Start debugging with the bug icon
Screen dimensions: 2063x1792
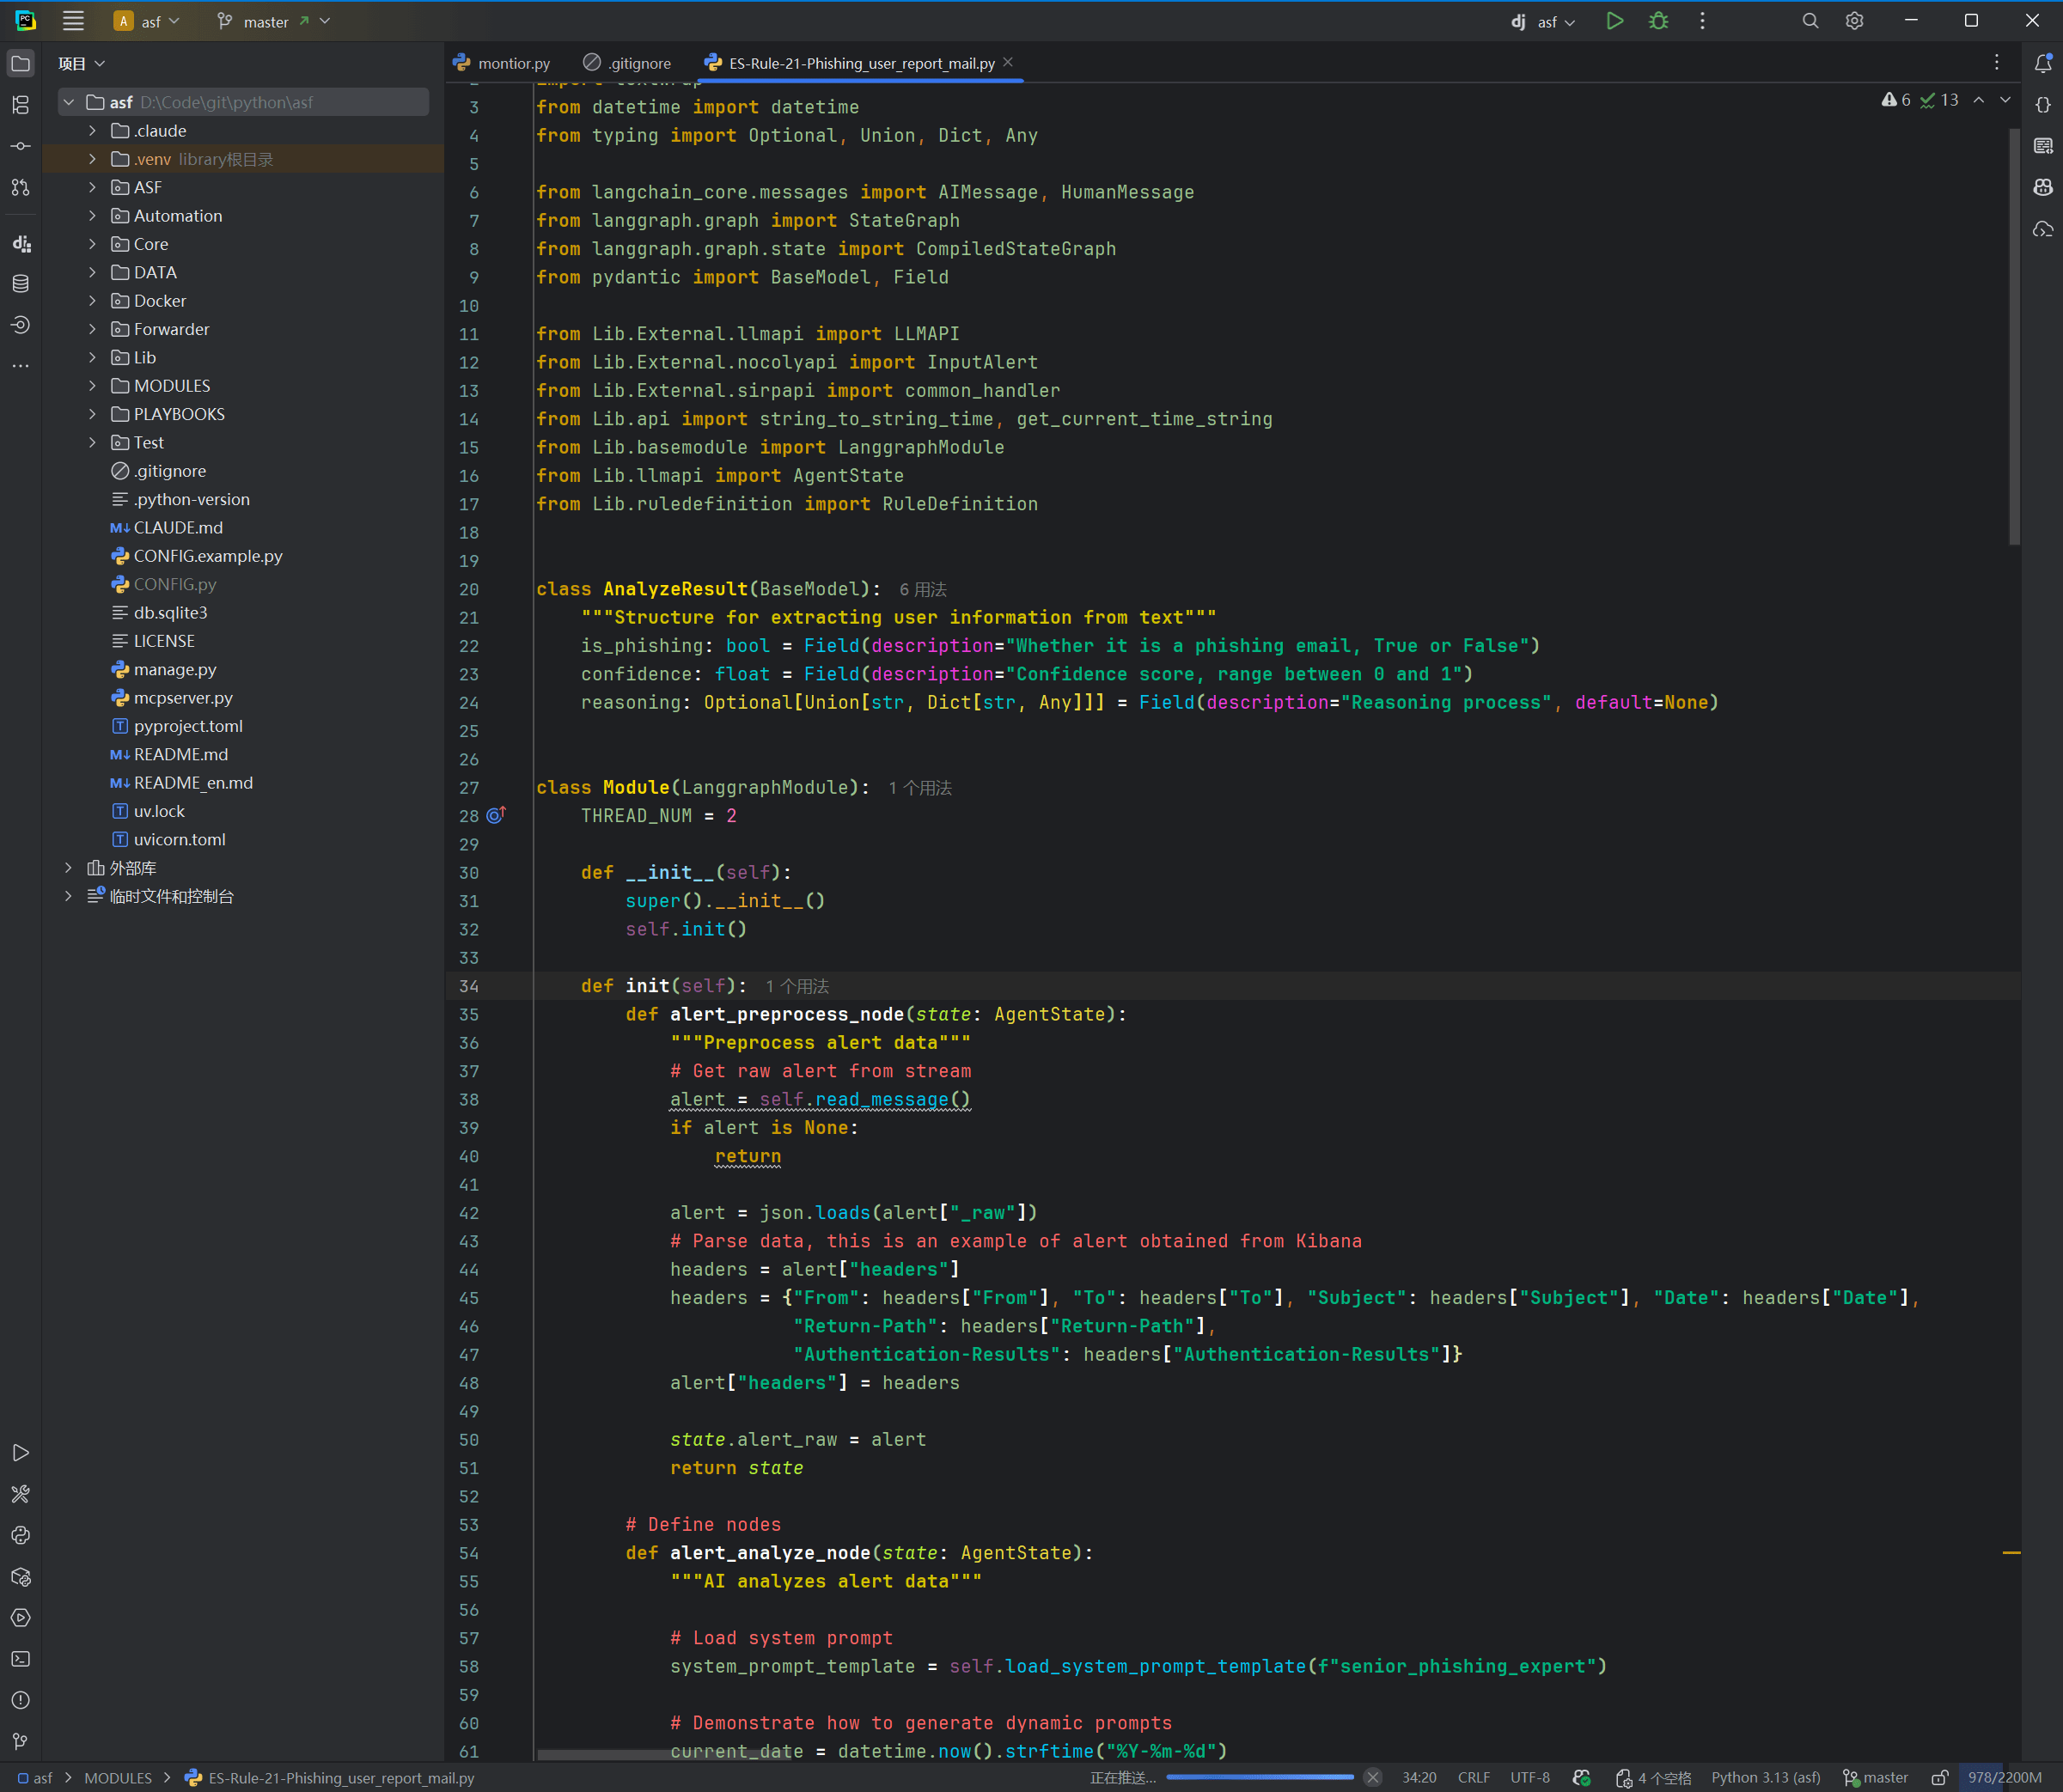click(1658, 20)
